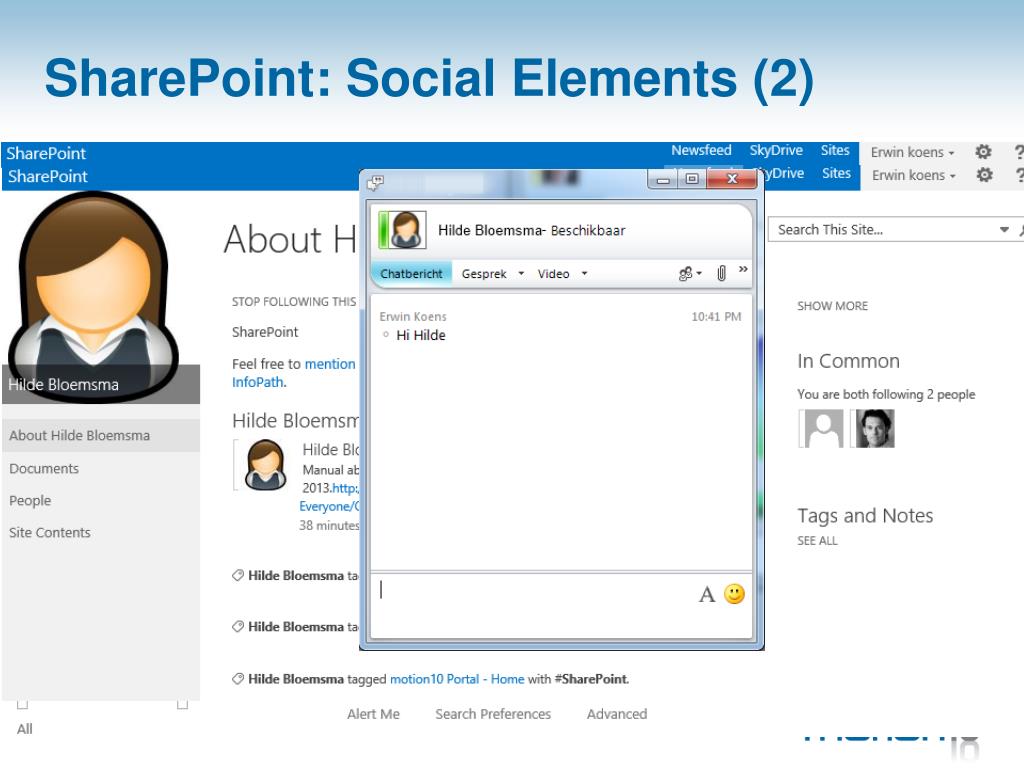Click the conversation icon in chat window title bar

[376, 182]
